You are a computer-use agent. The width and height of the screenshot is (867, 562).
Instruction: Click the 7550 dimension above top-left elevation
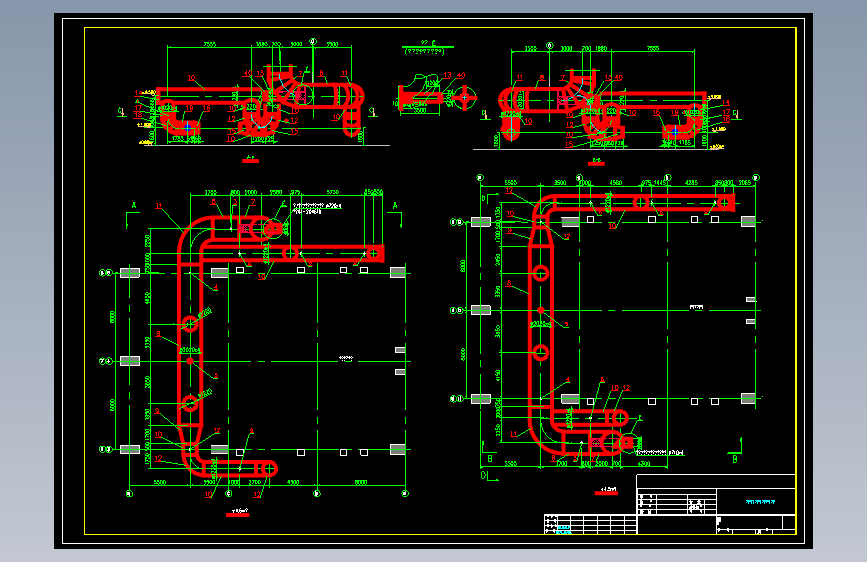click(x=210, y=44)
